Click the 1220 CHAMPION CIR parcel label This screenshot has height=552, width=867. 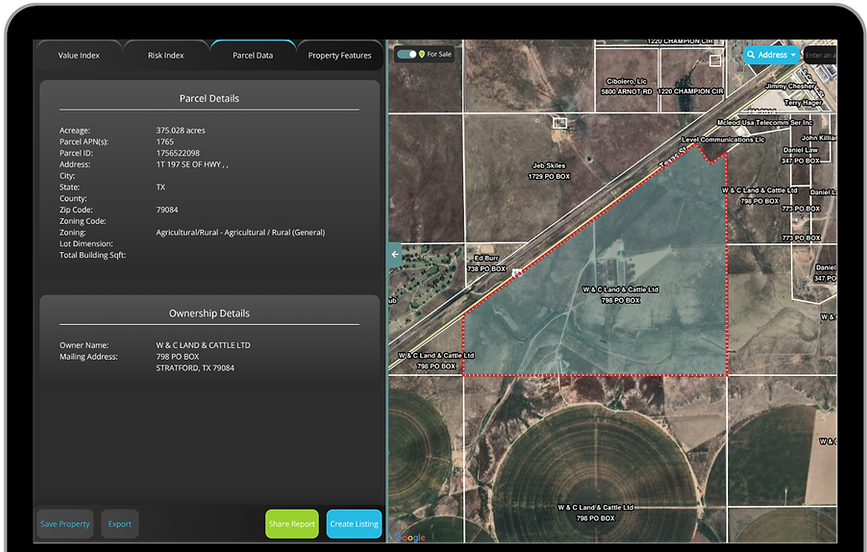[x=690, y=91]
